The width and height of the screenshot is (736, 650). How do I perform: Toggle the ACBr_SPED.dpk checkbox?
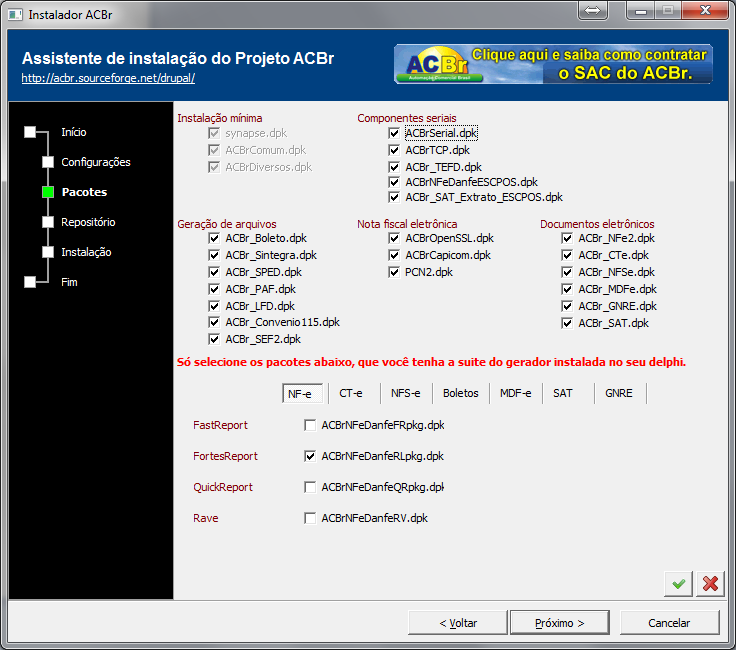(214, 272)
